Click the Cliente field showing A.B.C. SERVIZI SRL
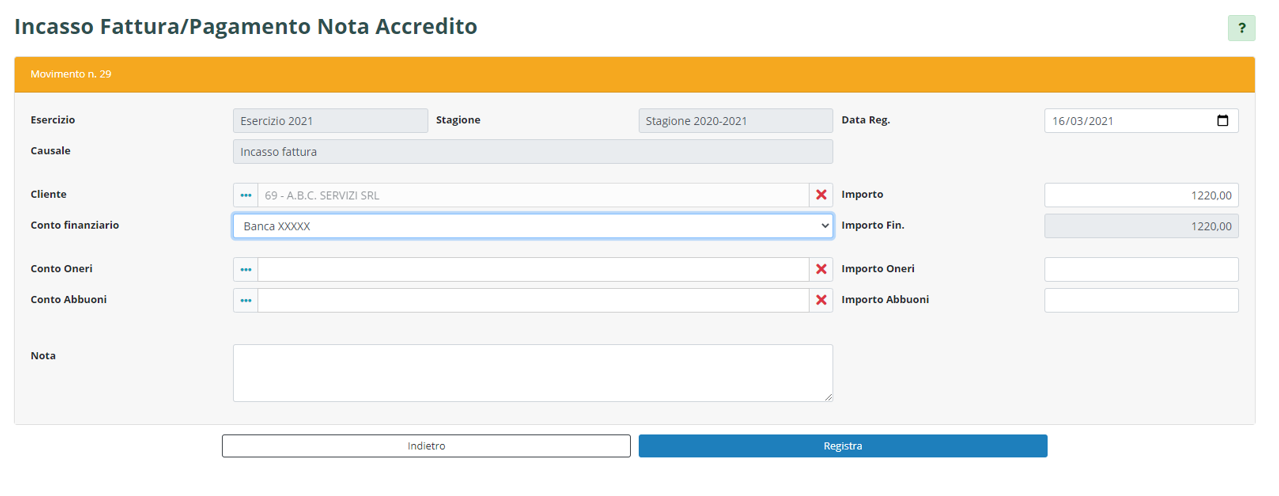The width and height of the screenshot is (1279, 496). [x=532, y=195]
